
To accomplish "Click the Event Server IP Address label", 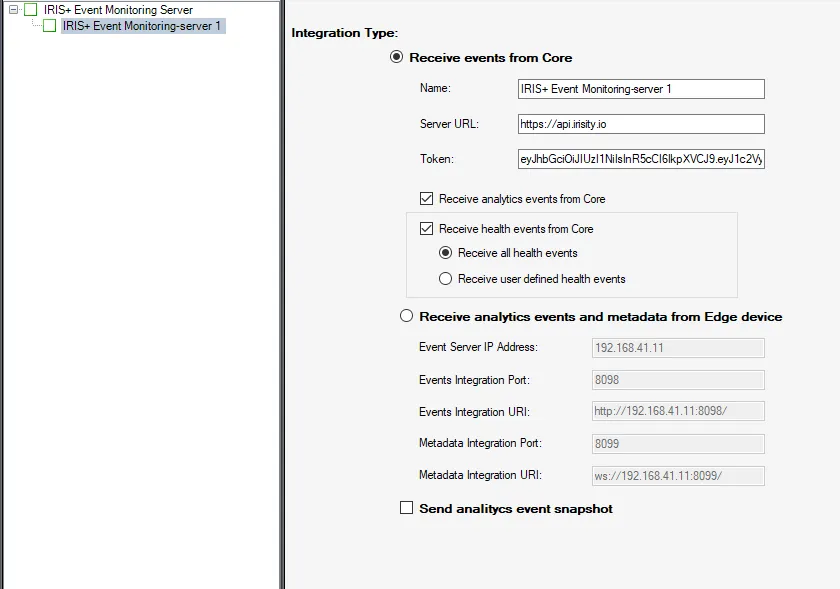I will pos(478,347).
